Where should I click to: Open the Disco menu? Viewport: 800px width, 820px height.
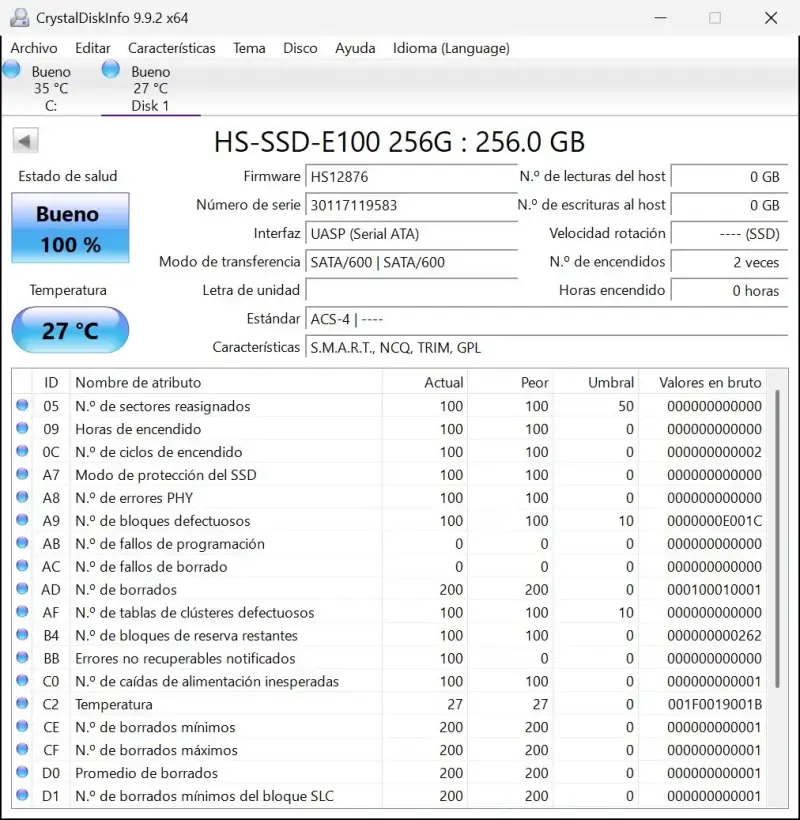pos(300,48)
